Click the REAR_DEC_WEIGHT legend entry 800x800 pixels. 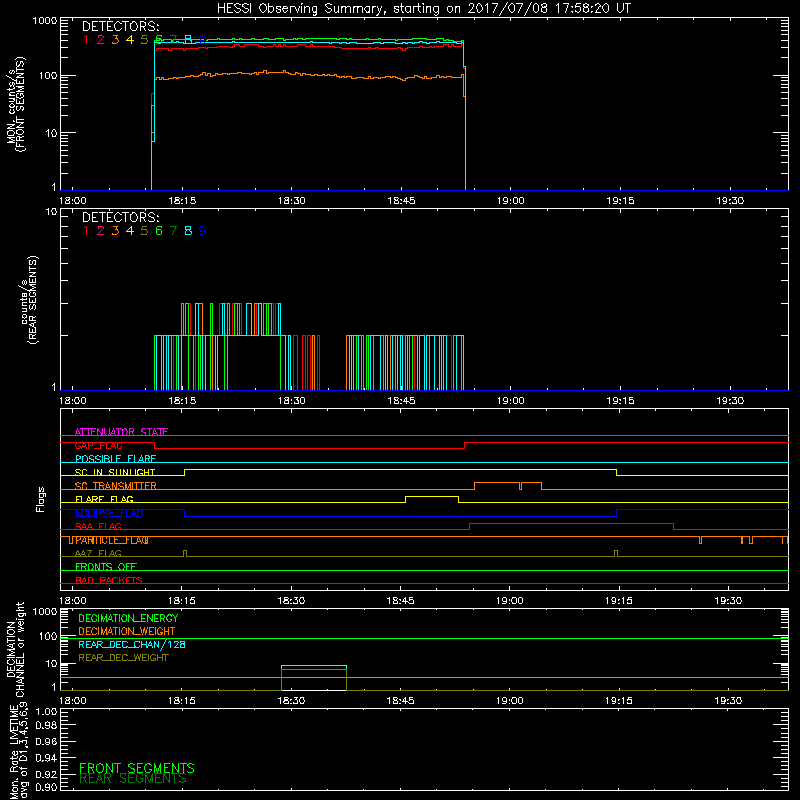[x=123, y=658]
